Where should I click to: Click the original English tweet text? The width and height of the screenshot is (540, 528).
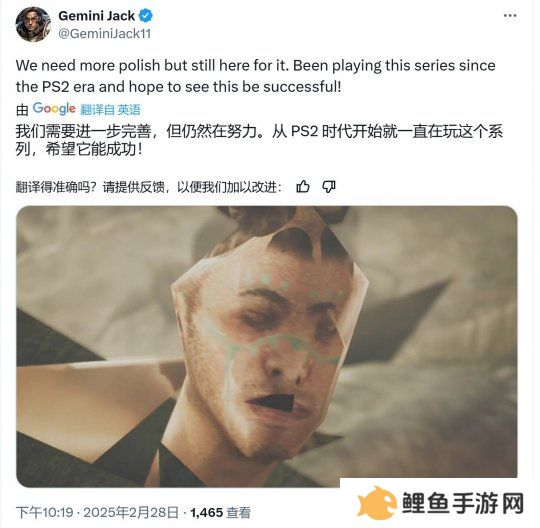pos(256,76)
